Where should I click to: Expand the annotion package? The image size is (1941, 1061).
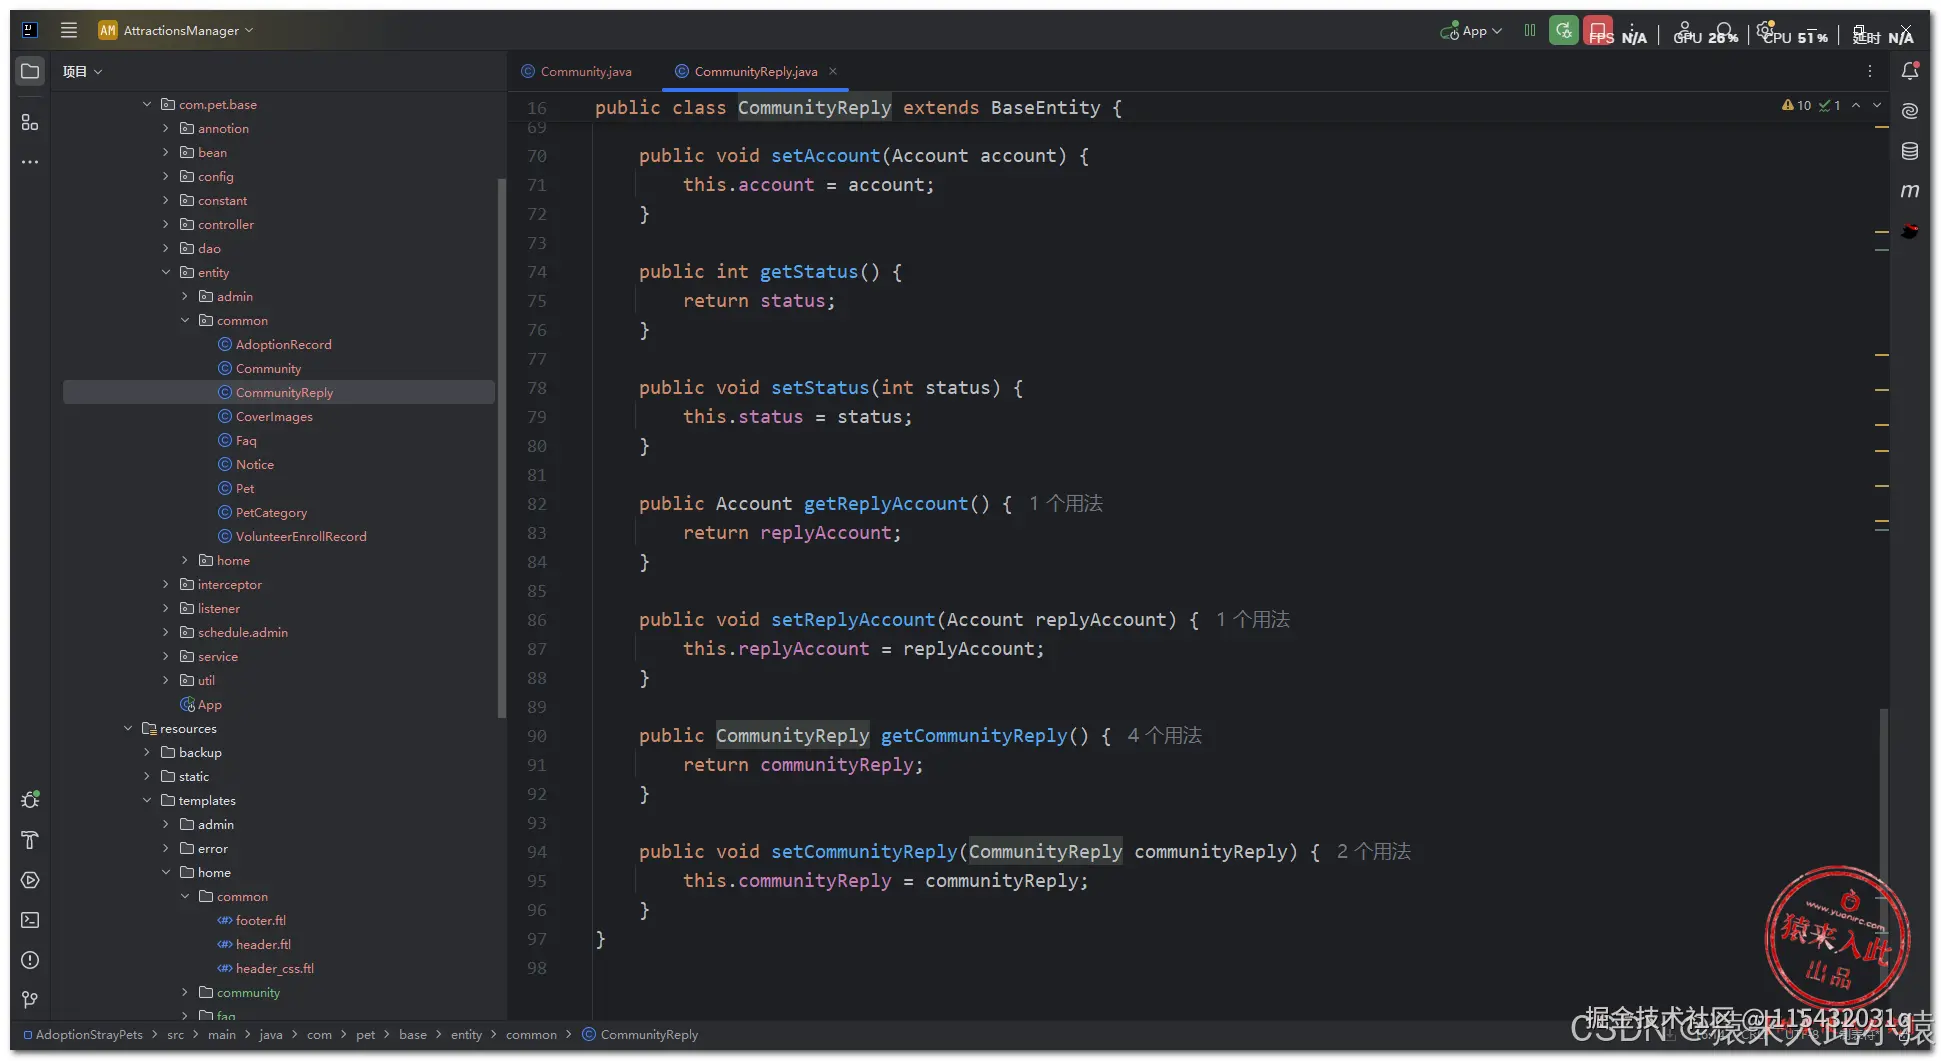coord(166,128)
